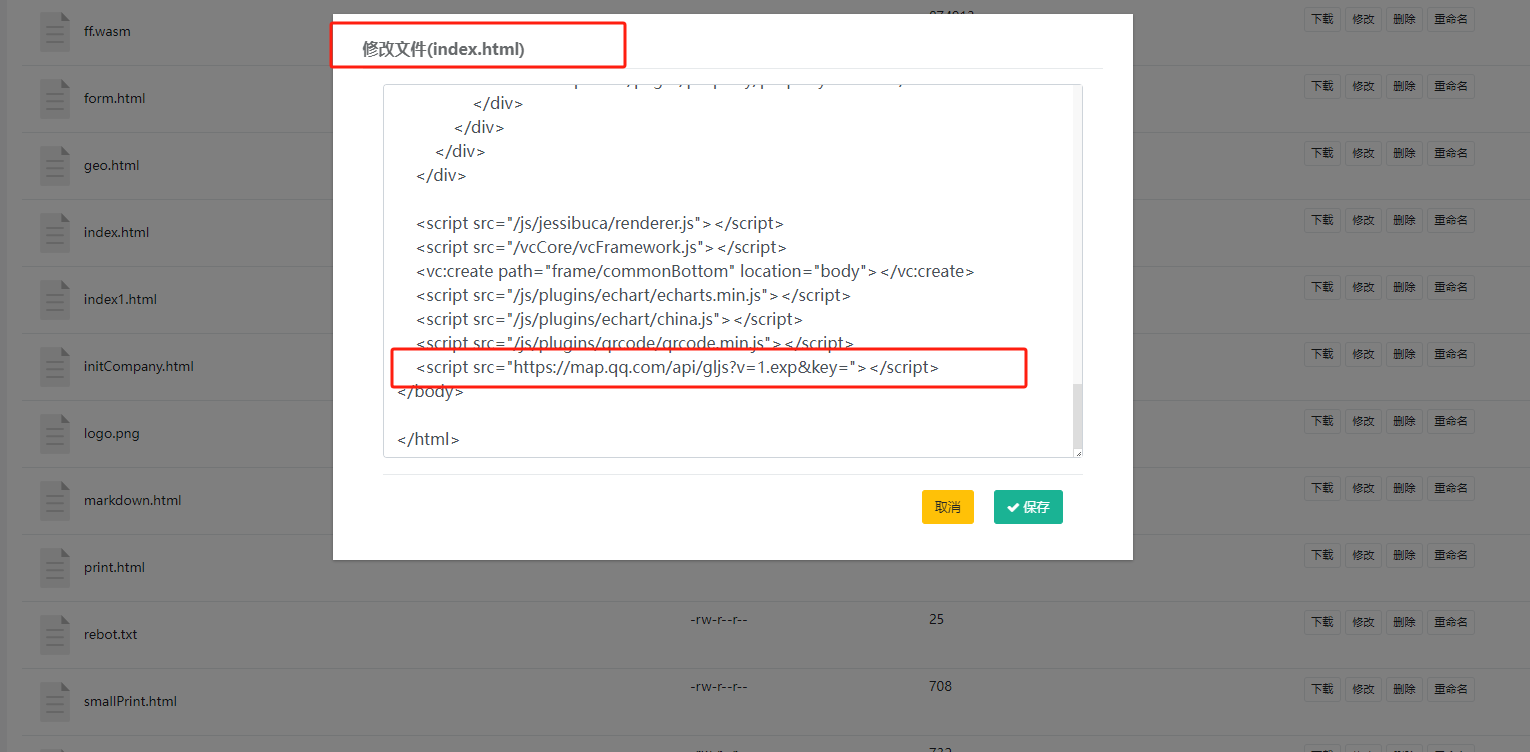The width and height of the screenshot is (1530, 752).
Task: Rename logo.png with 重命名
Action: [x=1450, y=421]
